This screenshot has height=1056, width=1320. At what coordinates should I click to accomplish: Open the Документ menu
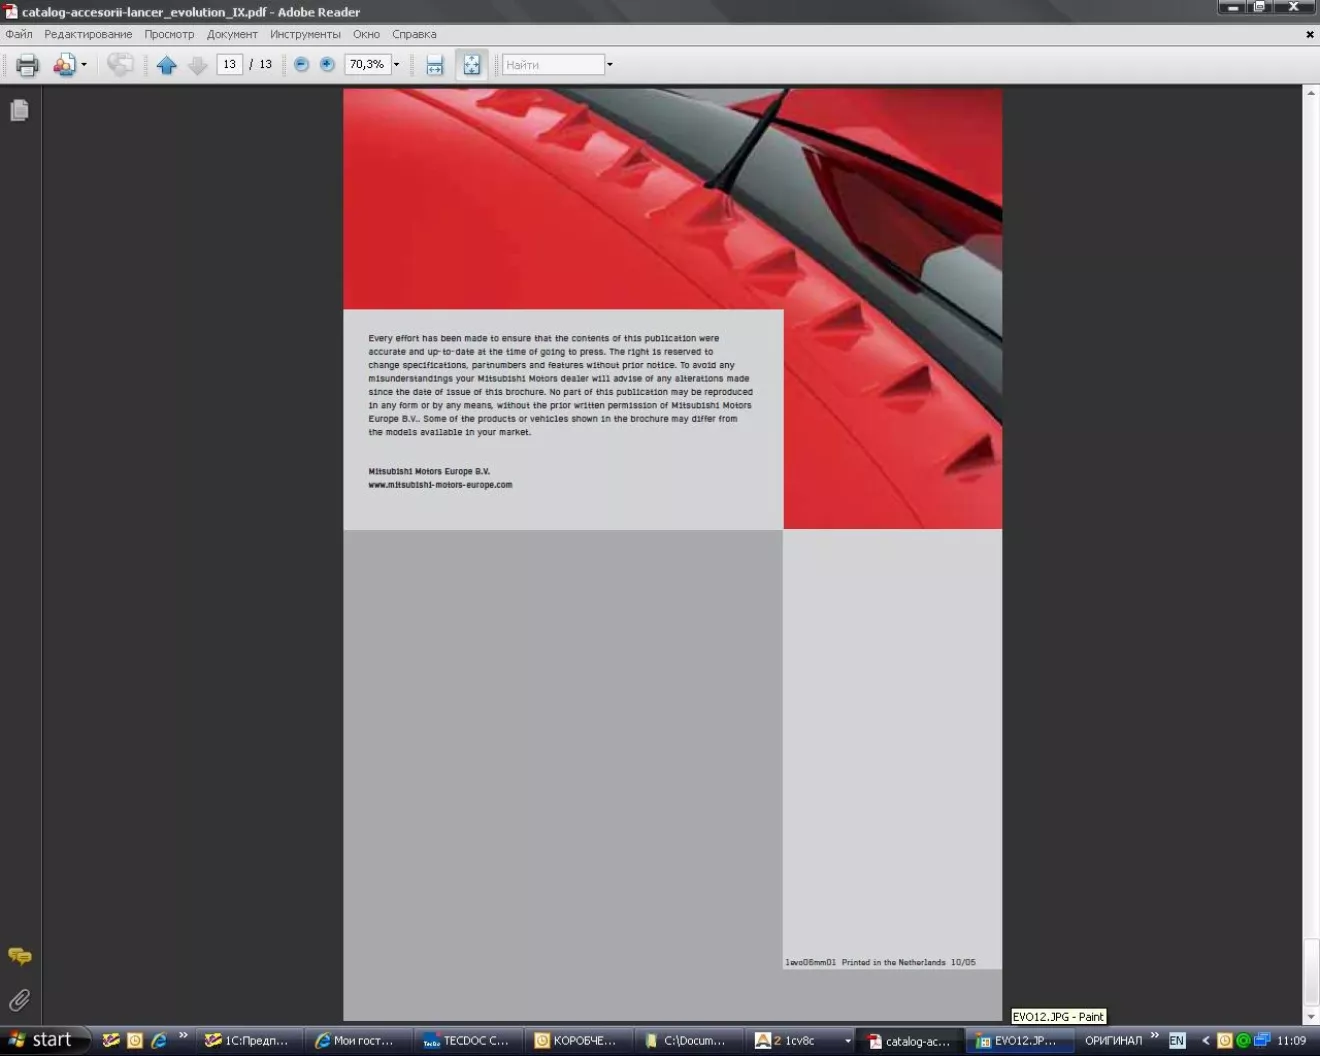[232, 34]
